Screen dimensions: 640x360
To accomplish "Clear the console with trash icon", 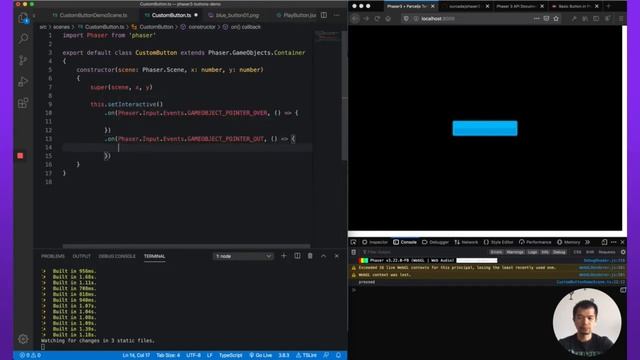I will tap(354, 252).
